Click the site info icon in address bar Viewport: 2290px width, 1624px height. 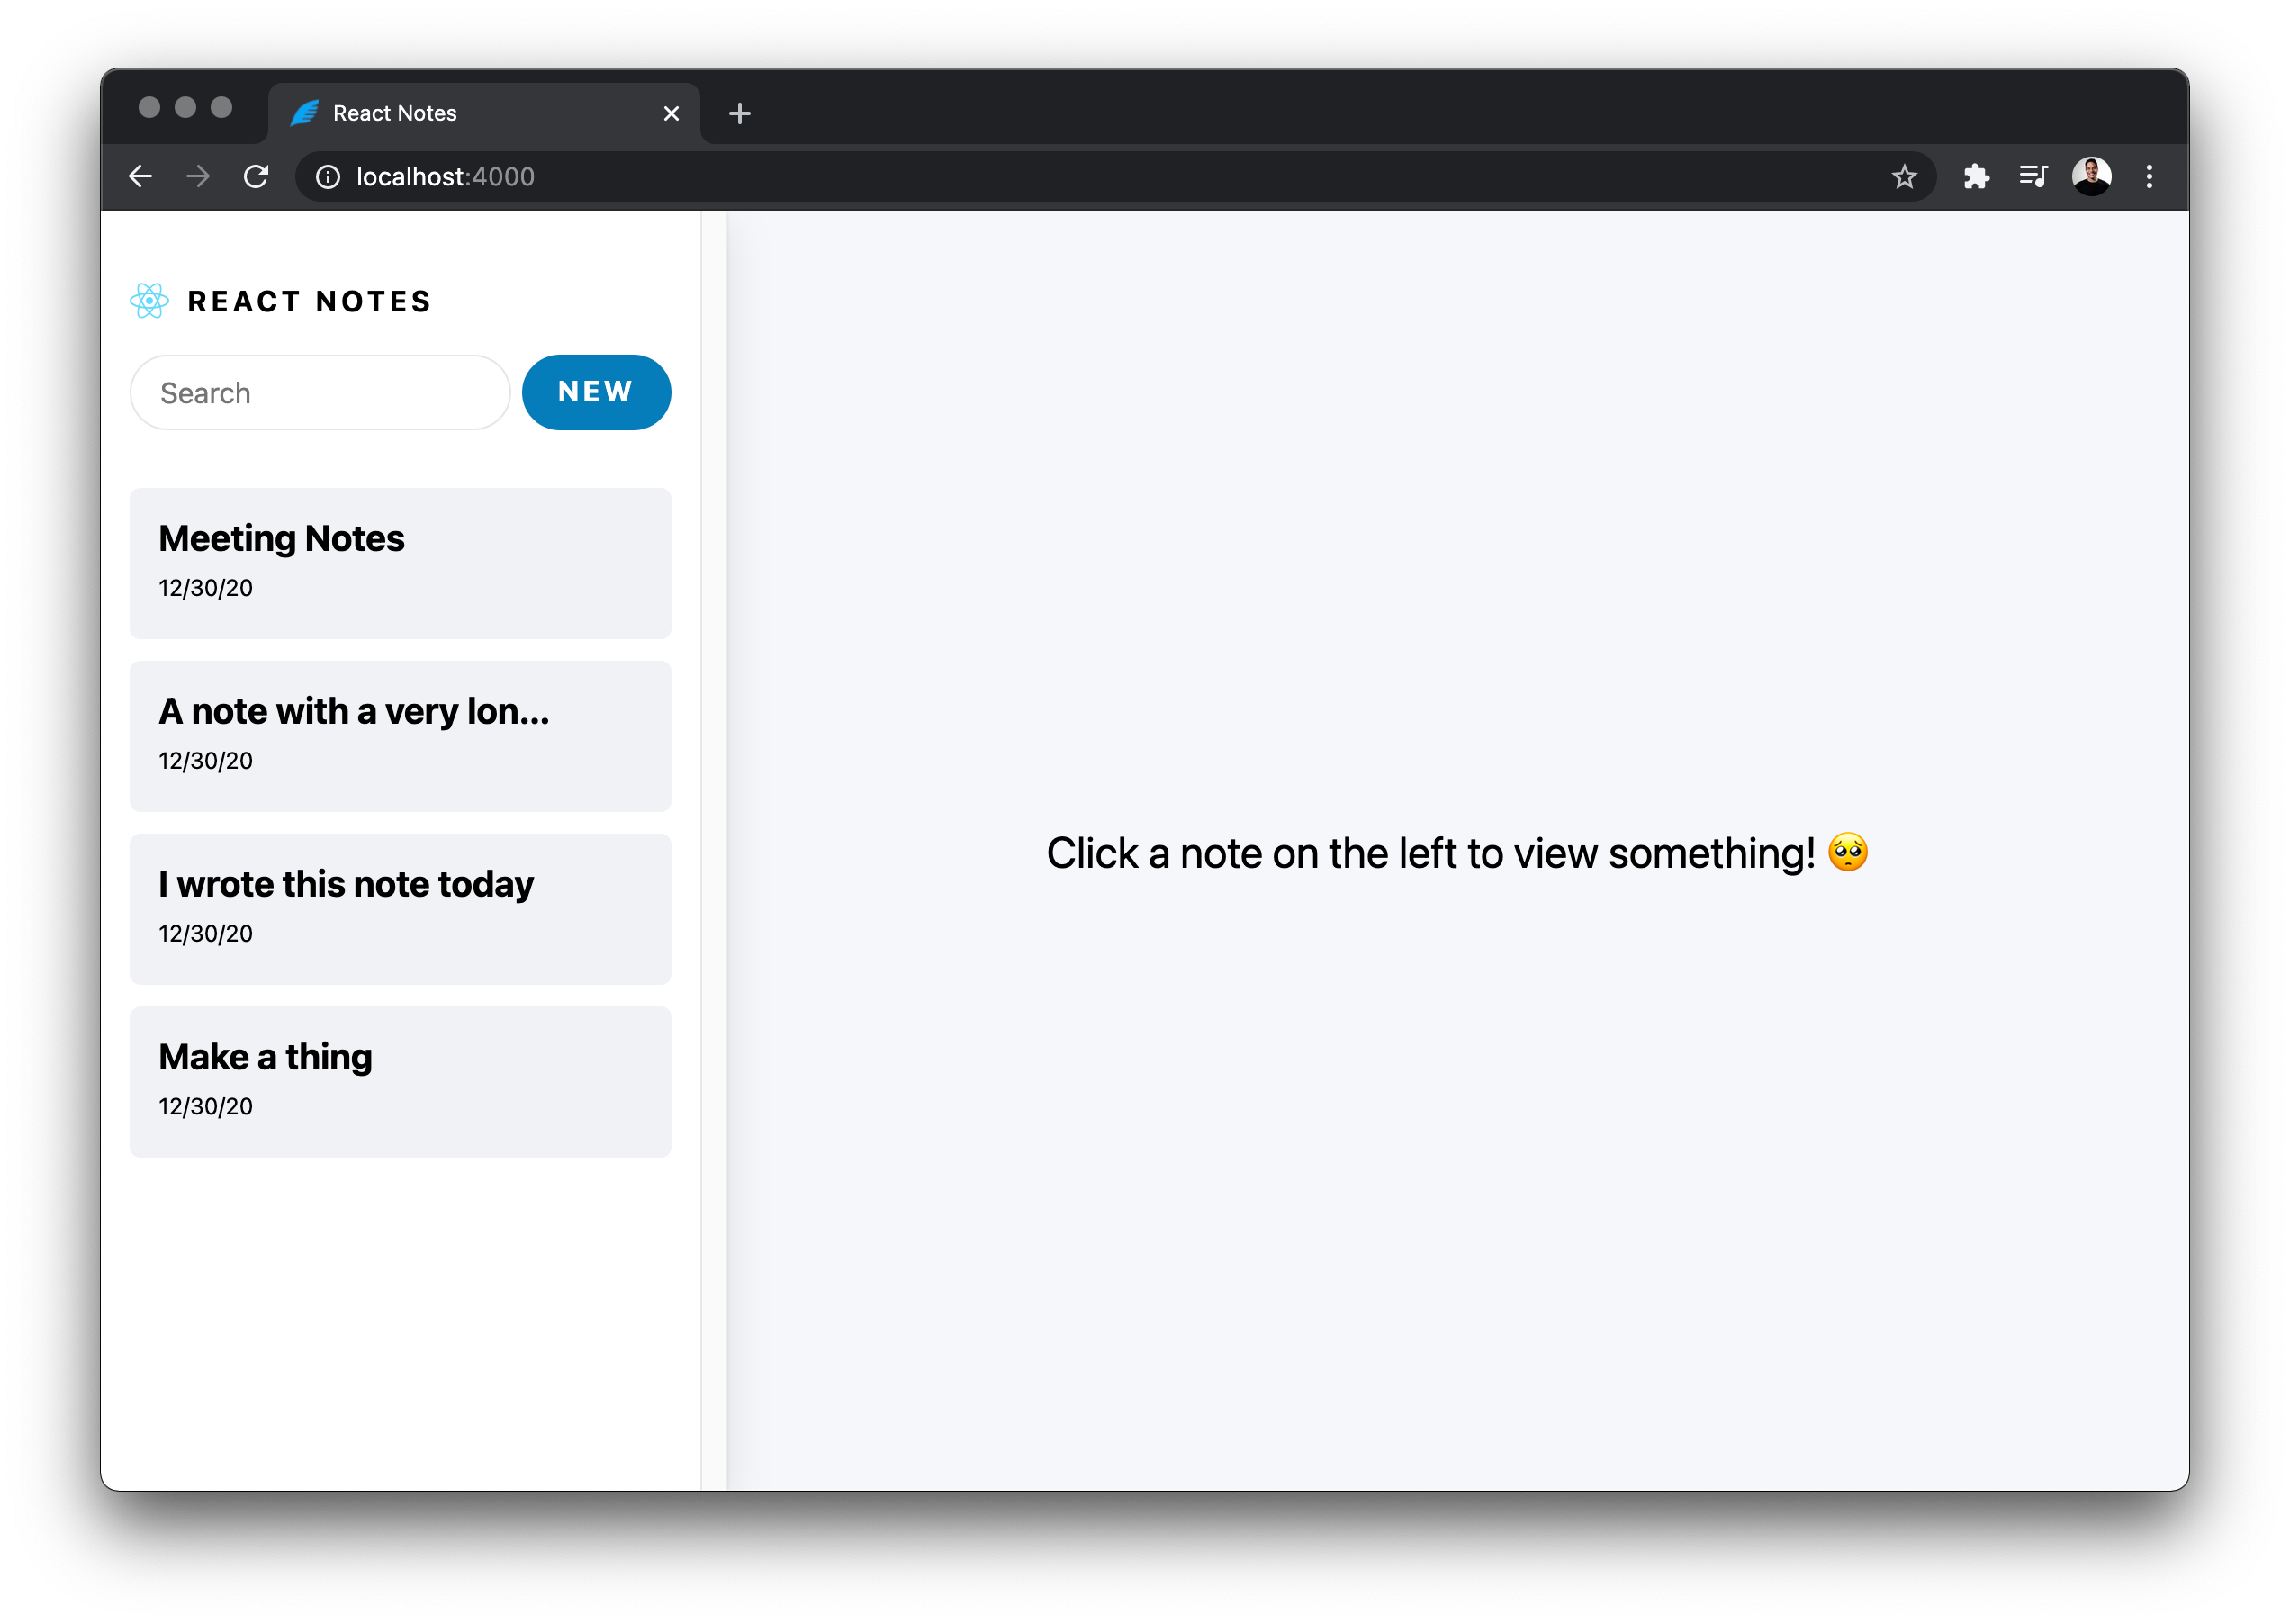pos(328,177)
